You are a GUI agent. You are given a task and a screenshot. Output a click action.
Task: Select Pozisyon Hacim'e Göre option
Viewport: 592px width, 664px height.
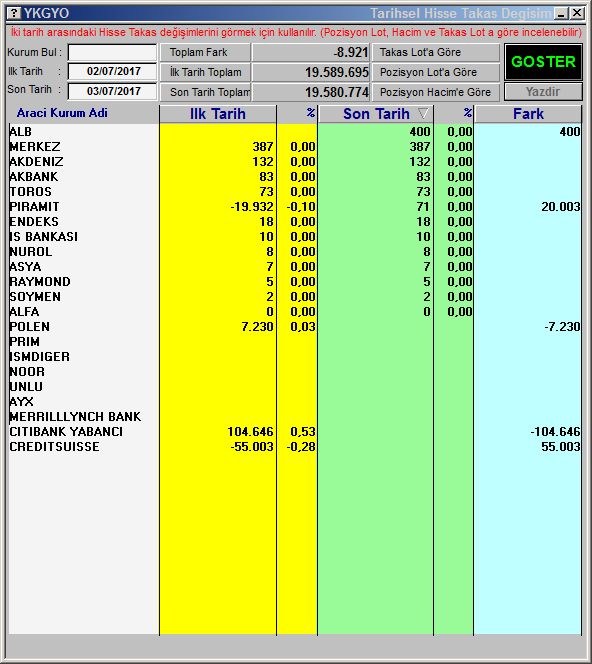point(436,92)
